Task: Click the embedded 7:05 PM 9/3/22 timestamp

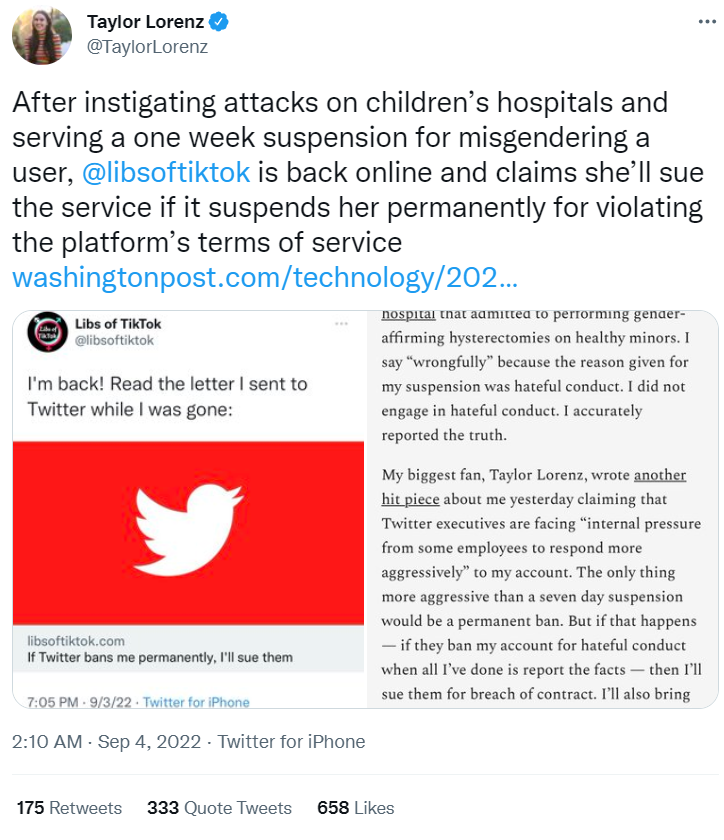Action: 79,702
